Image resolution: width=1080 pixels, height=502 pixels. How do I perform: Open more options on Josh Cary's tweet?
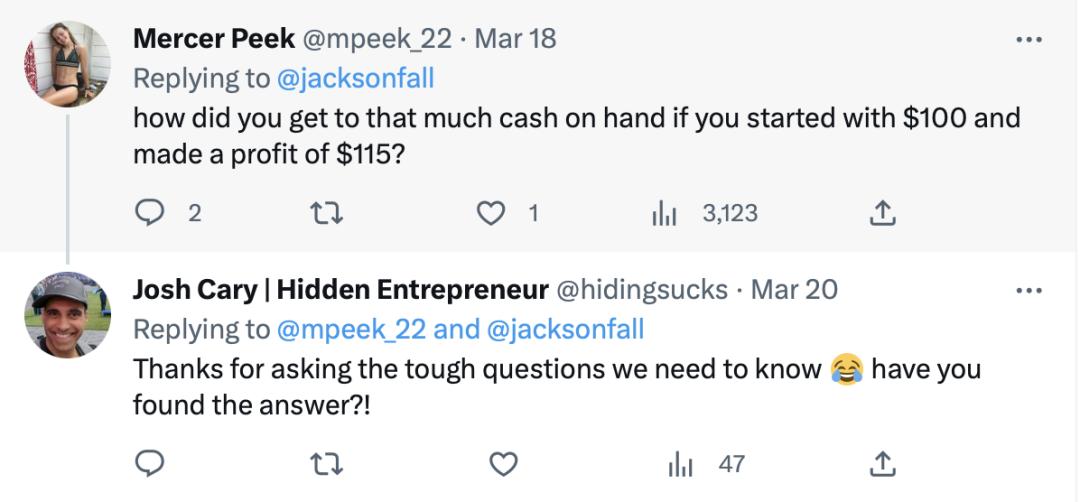pyautogui.click(x=1029, y=290)
